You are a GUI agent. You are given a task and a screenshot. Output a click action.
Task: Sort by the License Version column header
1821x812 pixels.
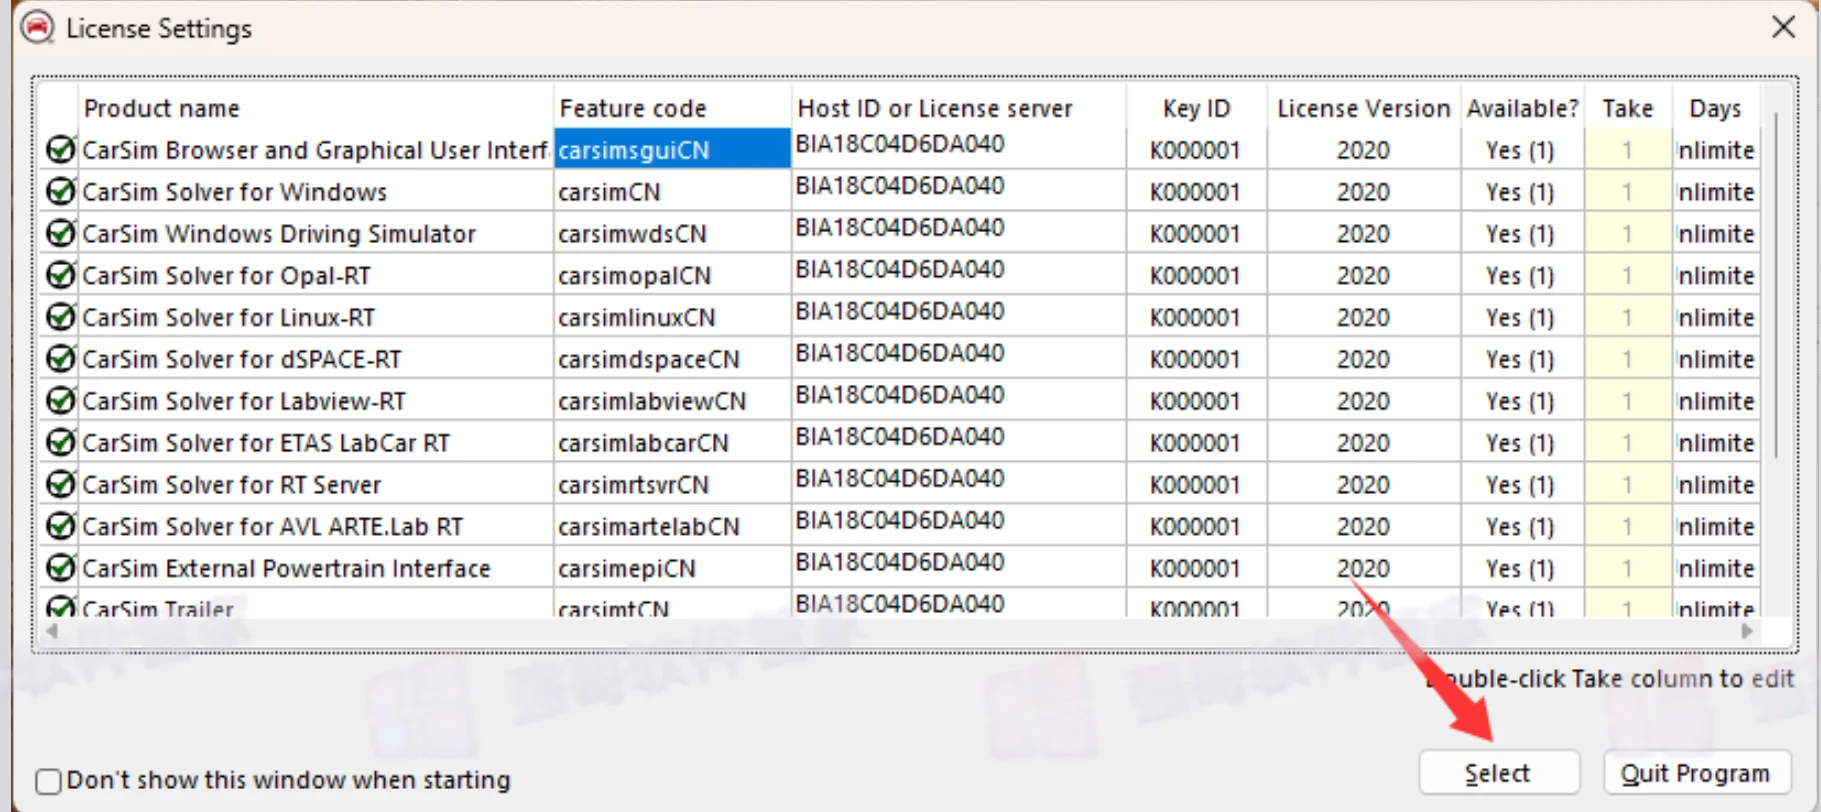click(x=1363, y=108)
